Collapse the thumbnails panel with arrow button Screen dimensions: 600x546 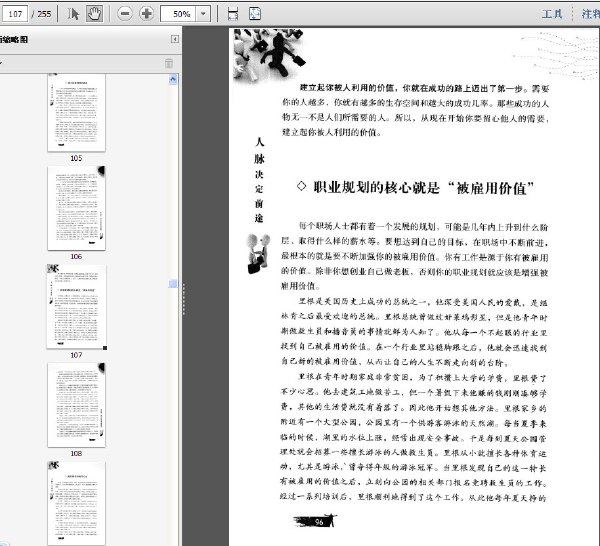[174, 39]
